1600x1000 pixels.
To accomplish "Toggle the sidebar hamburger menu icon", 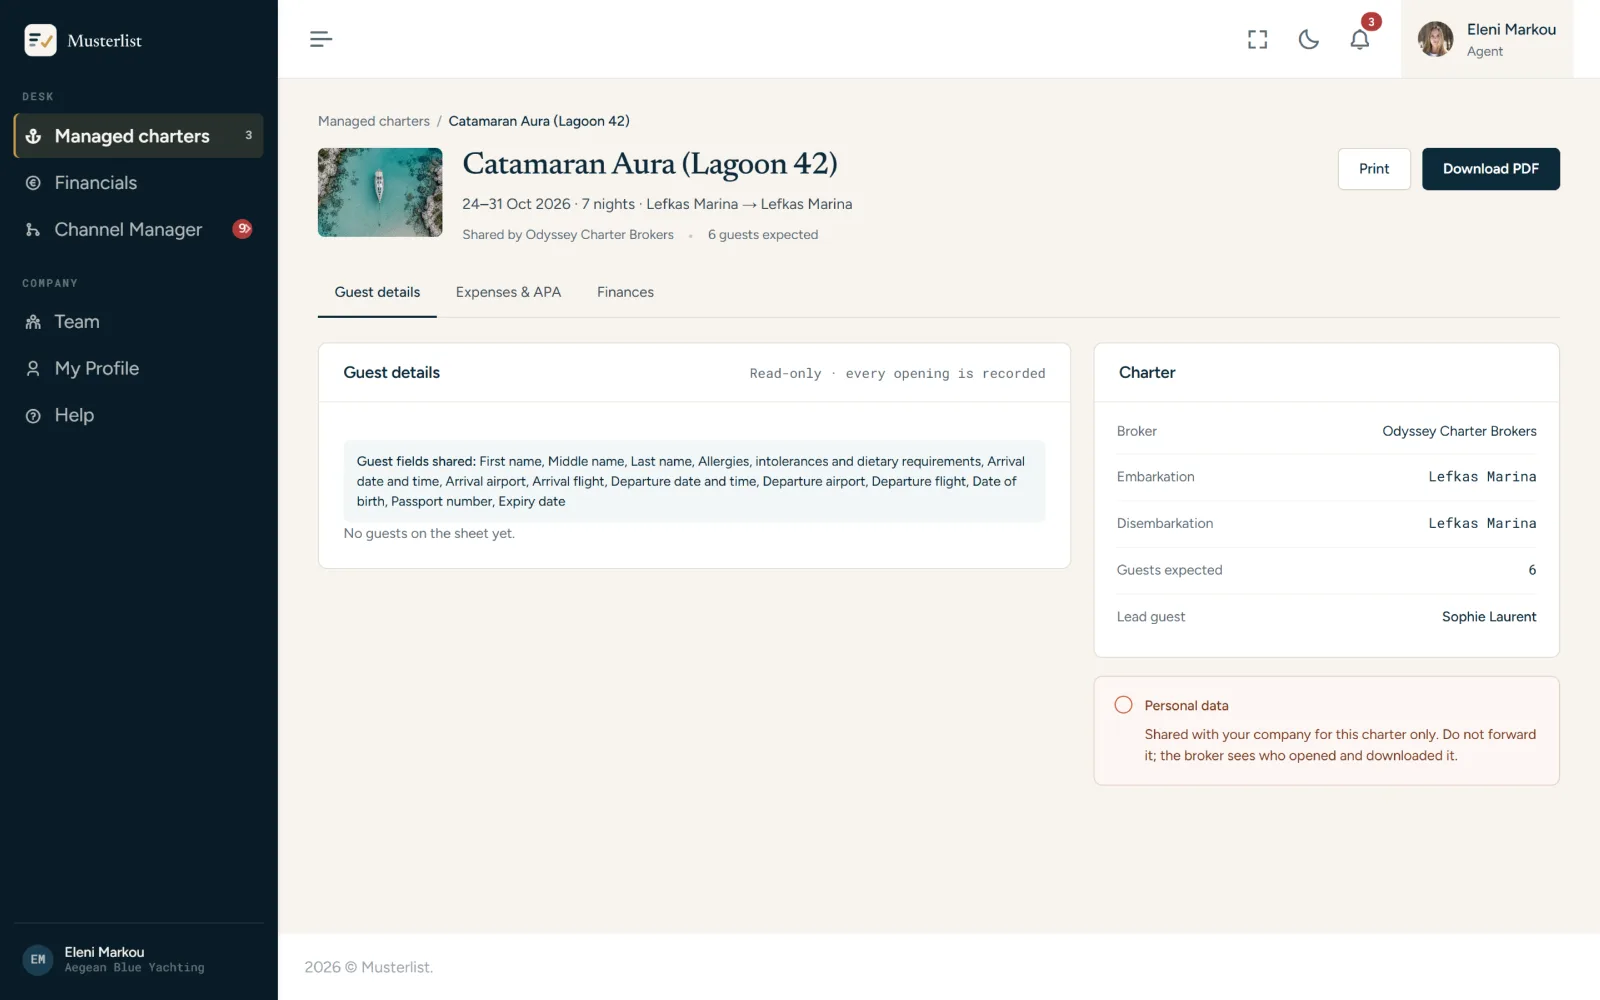I will (320, 39).
